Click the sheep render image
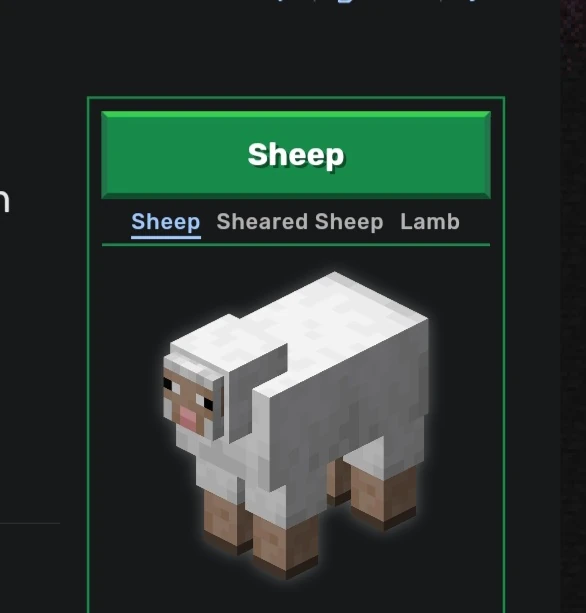 click(296, 425)
